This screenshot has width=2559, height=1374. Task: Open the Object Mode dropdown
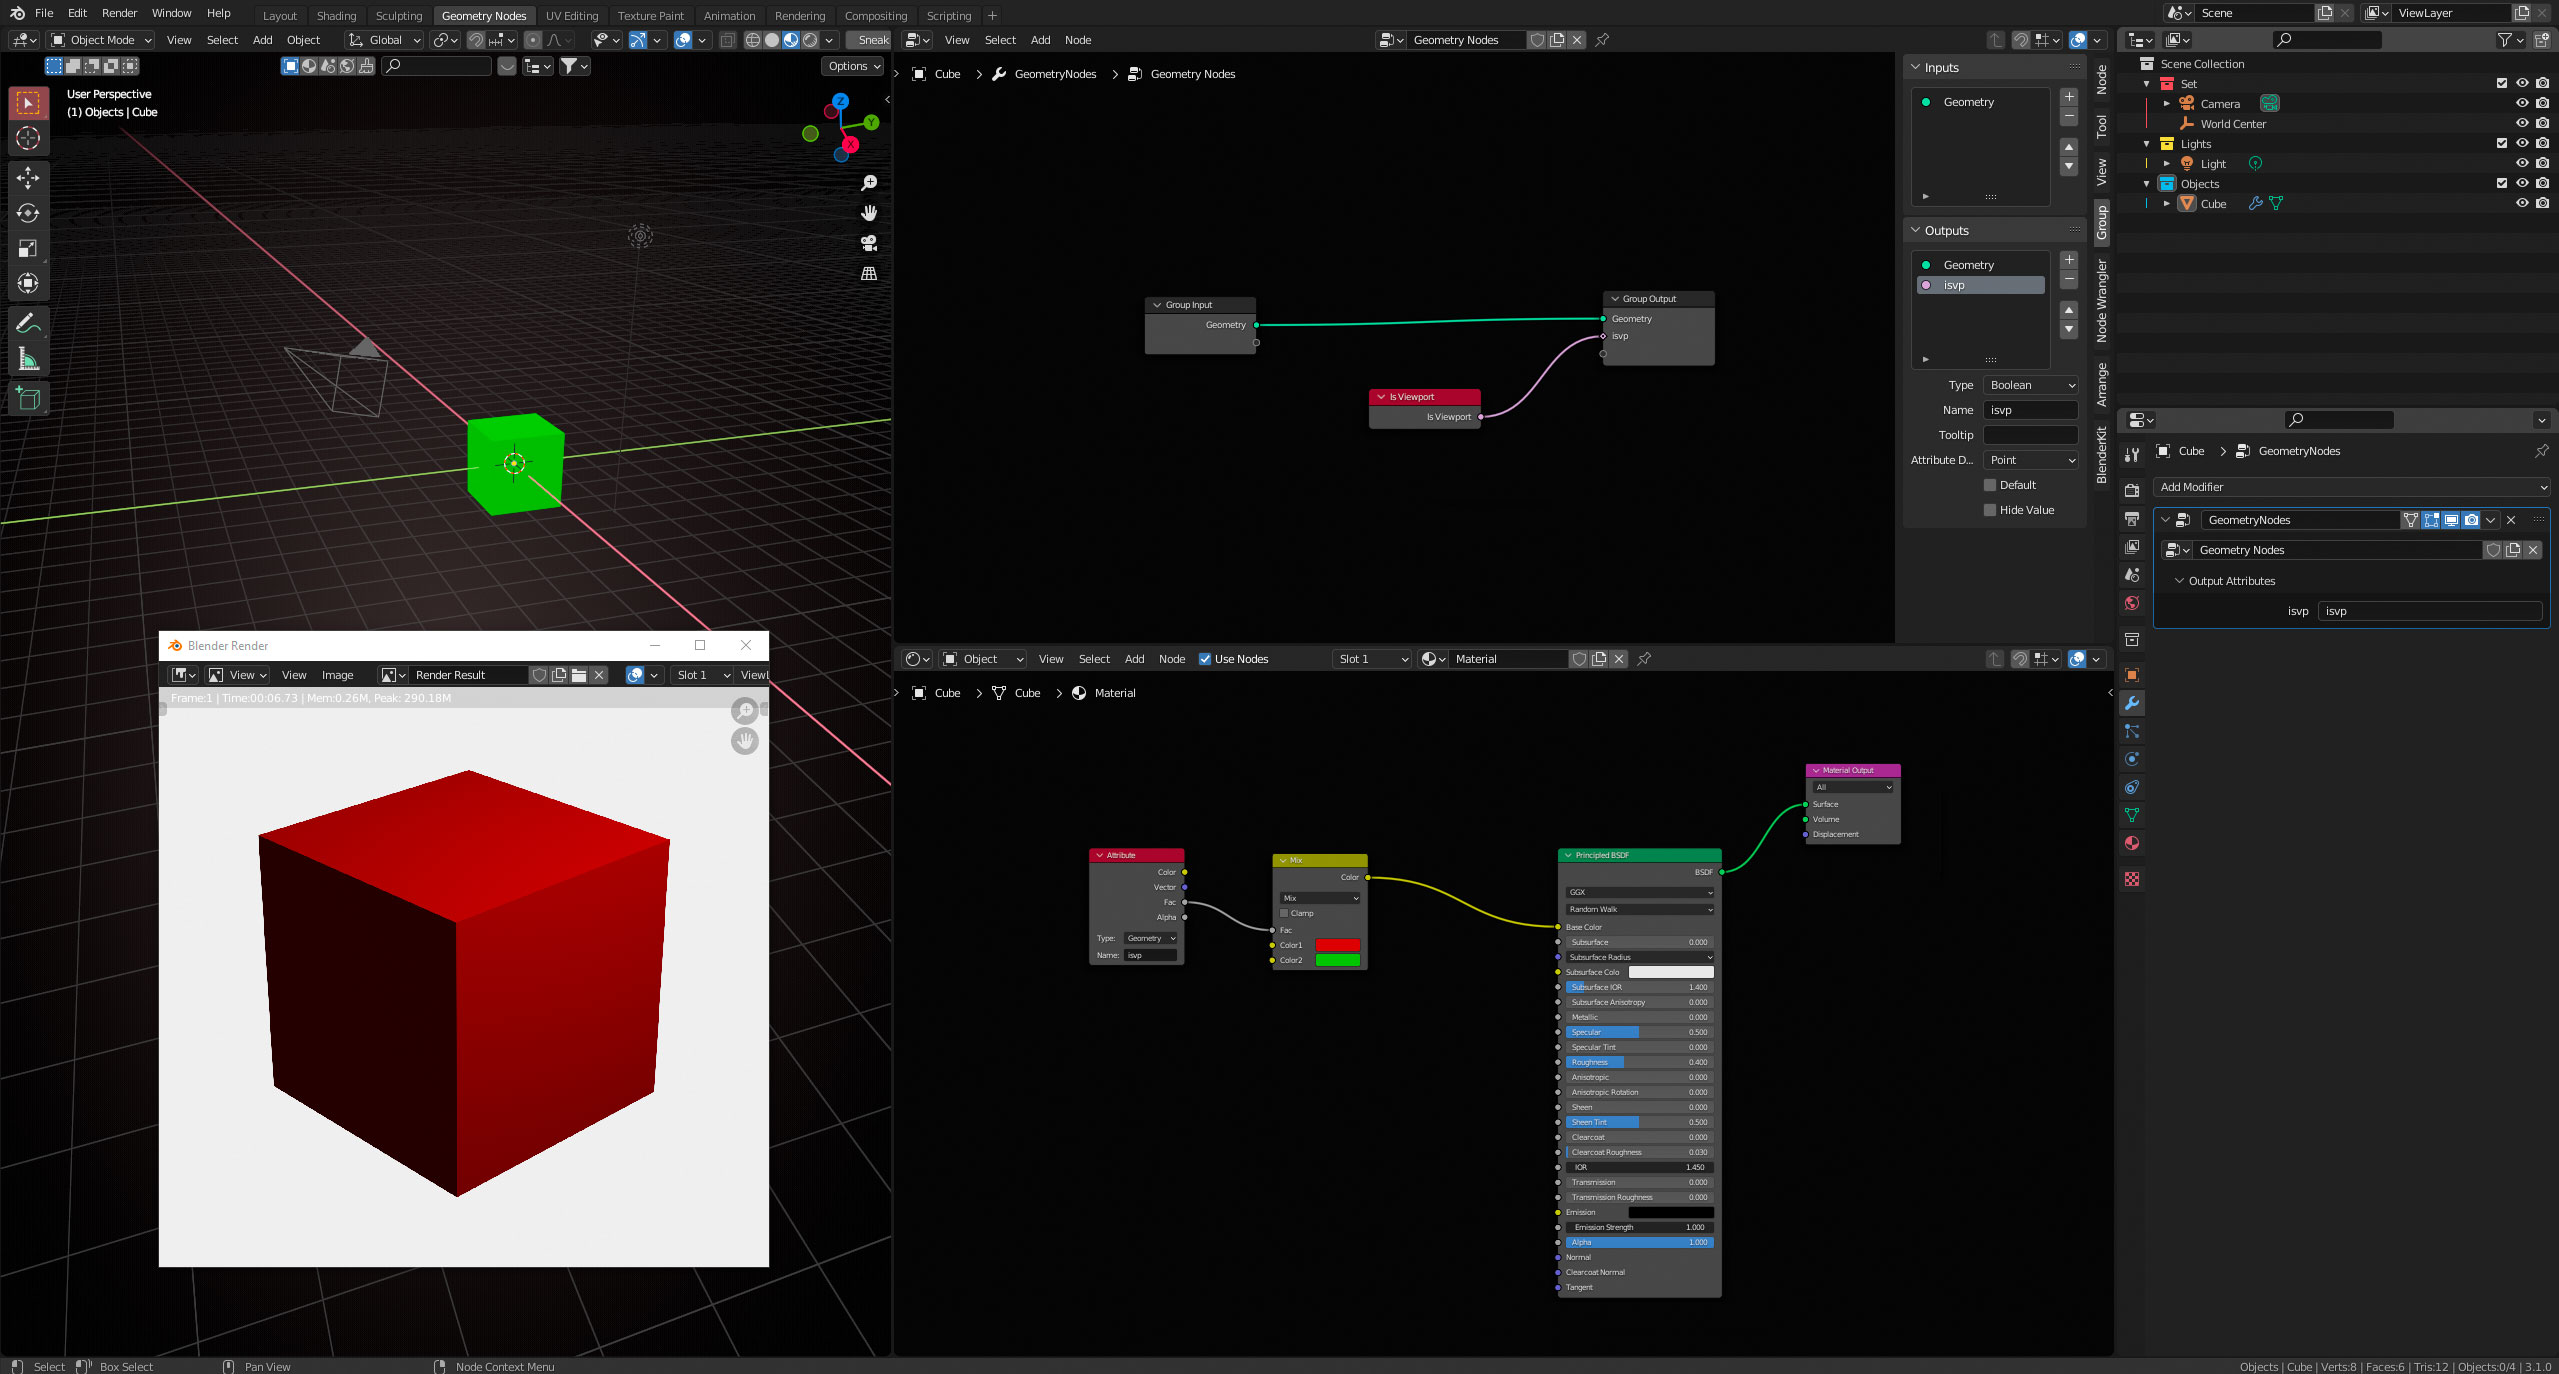pyautogui.click(x=101, y=40)
